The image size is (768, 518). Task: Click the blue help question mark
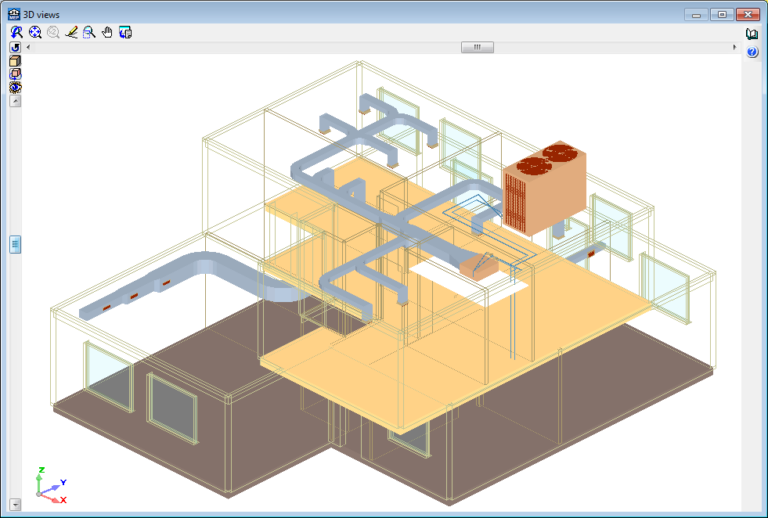[752, 51]
